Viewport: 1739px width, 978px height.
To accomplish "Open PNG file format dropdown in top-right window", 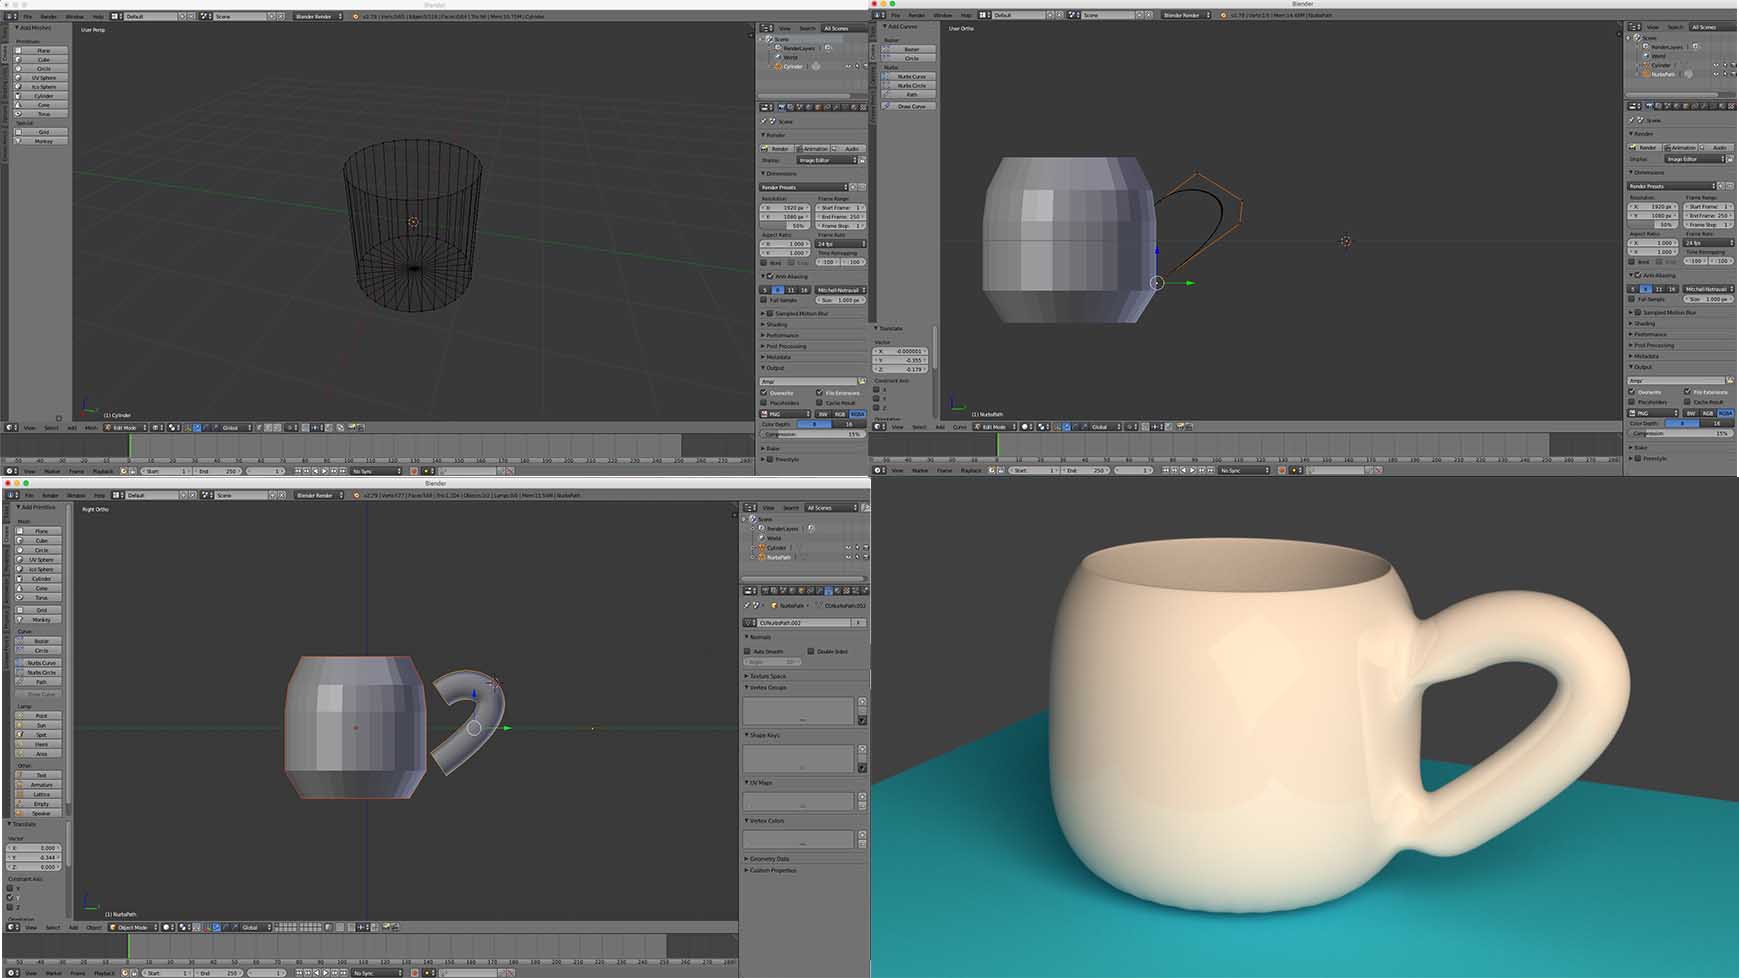I will 1654,413.
